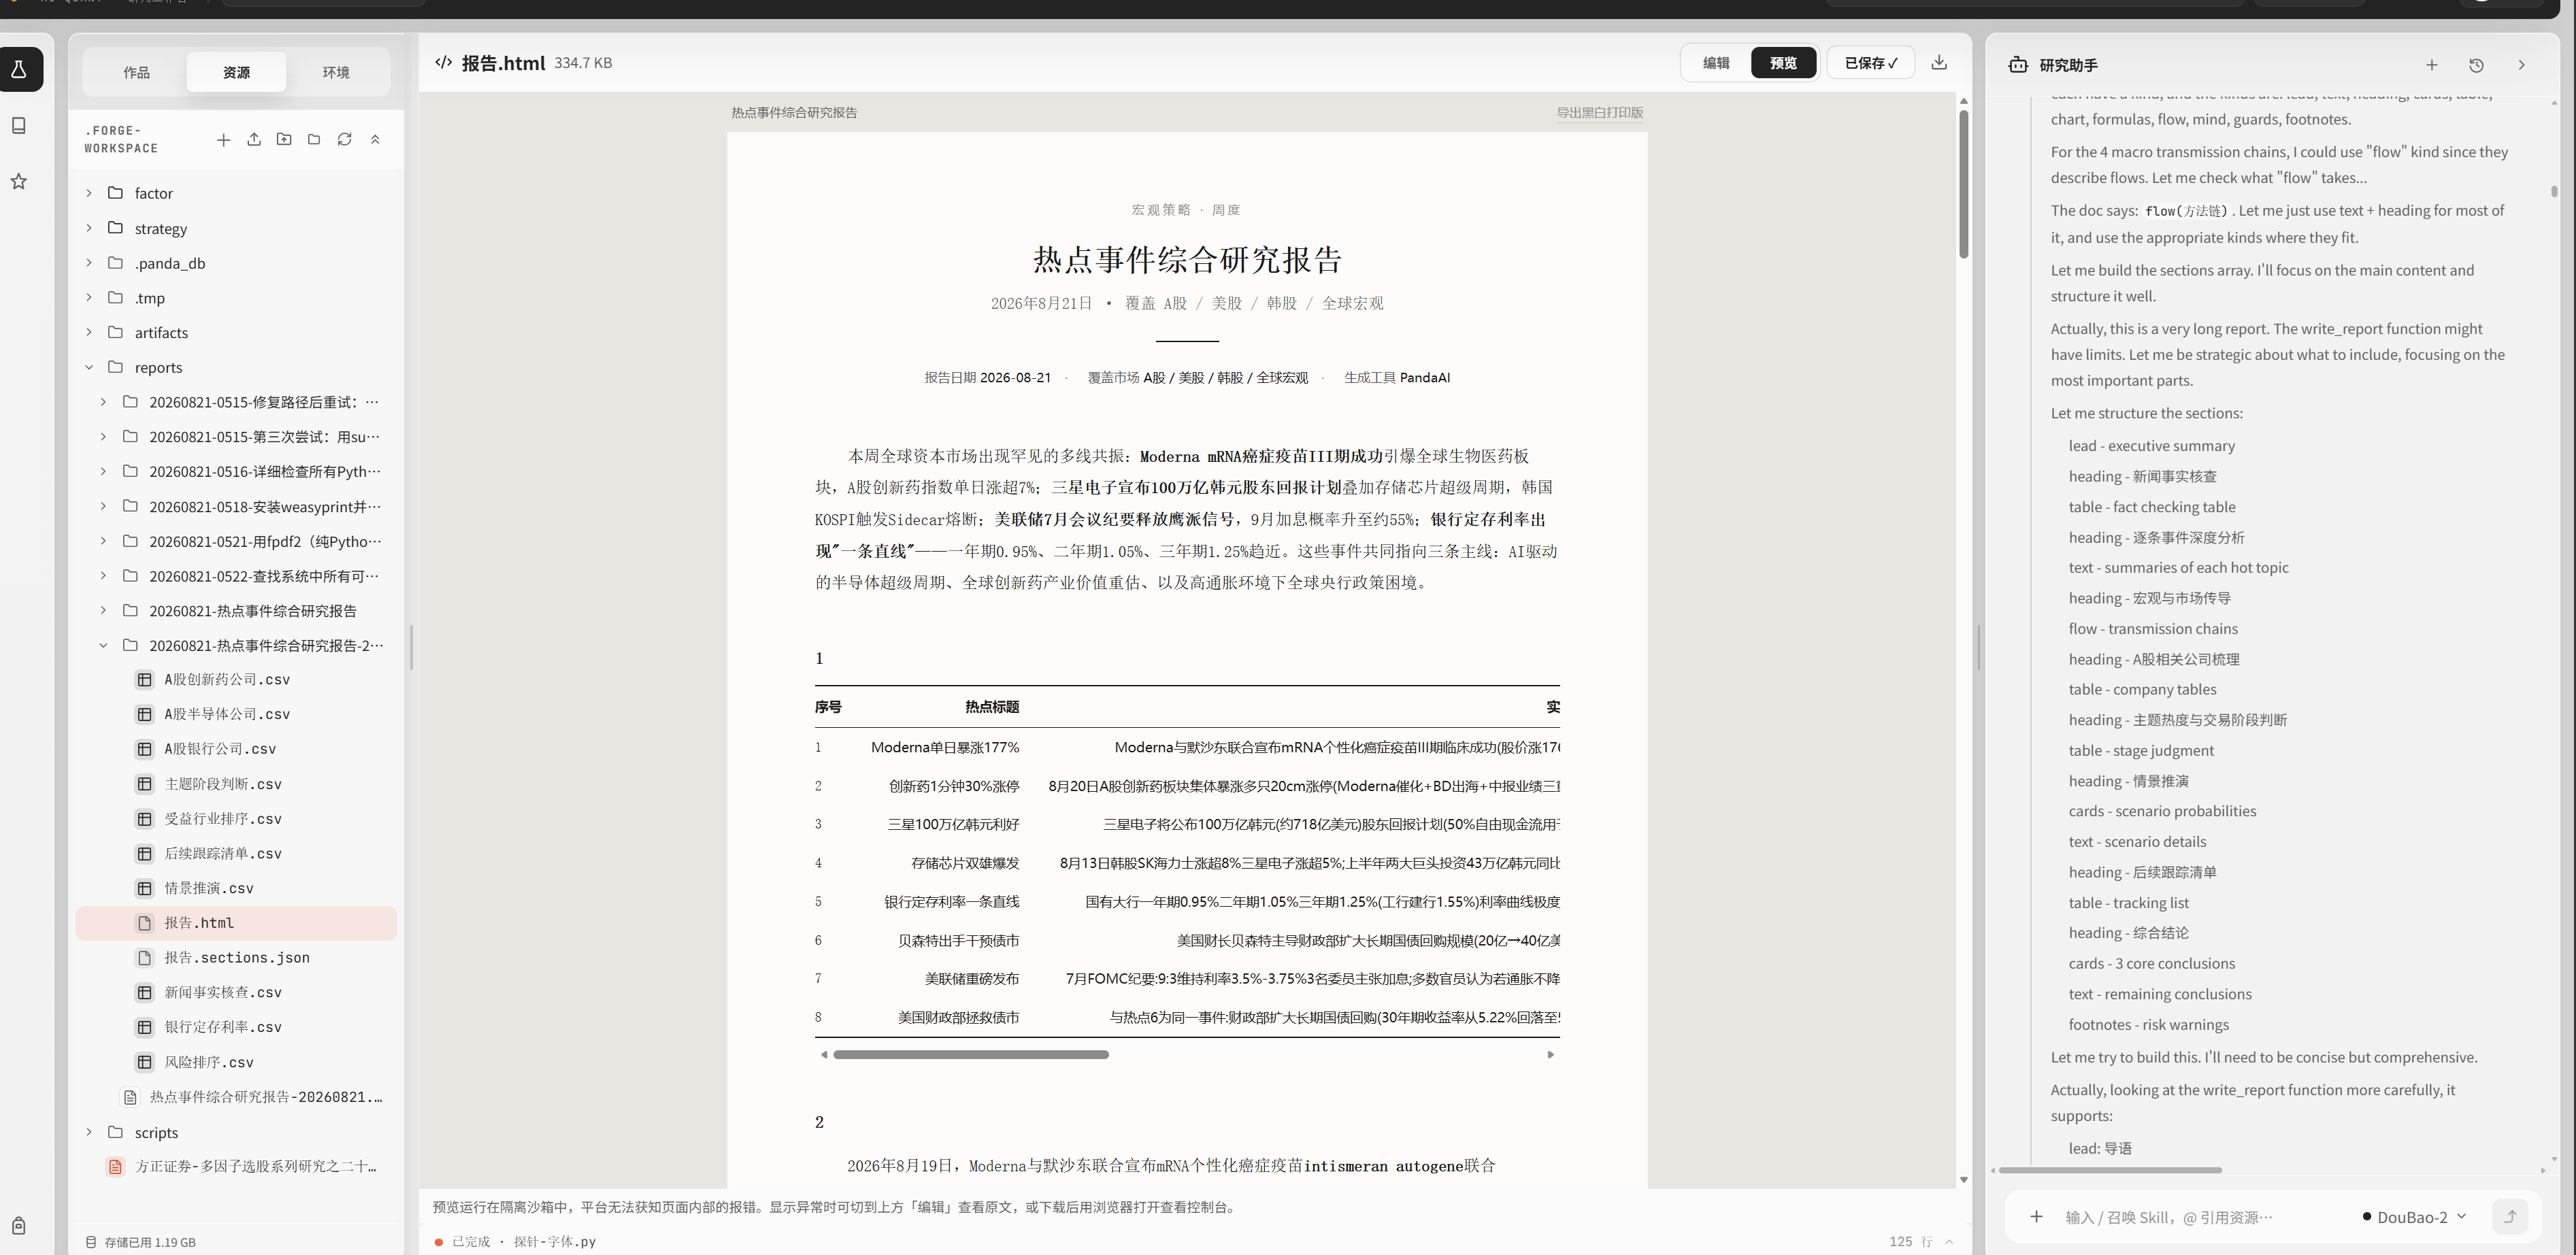Open the notebook icon in left sidebar

[19, 125]
